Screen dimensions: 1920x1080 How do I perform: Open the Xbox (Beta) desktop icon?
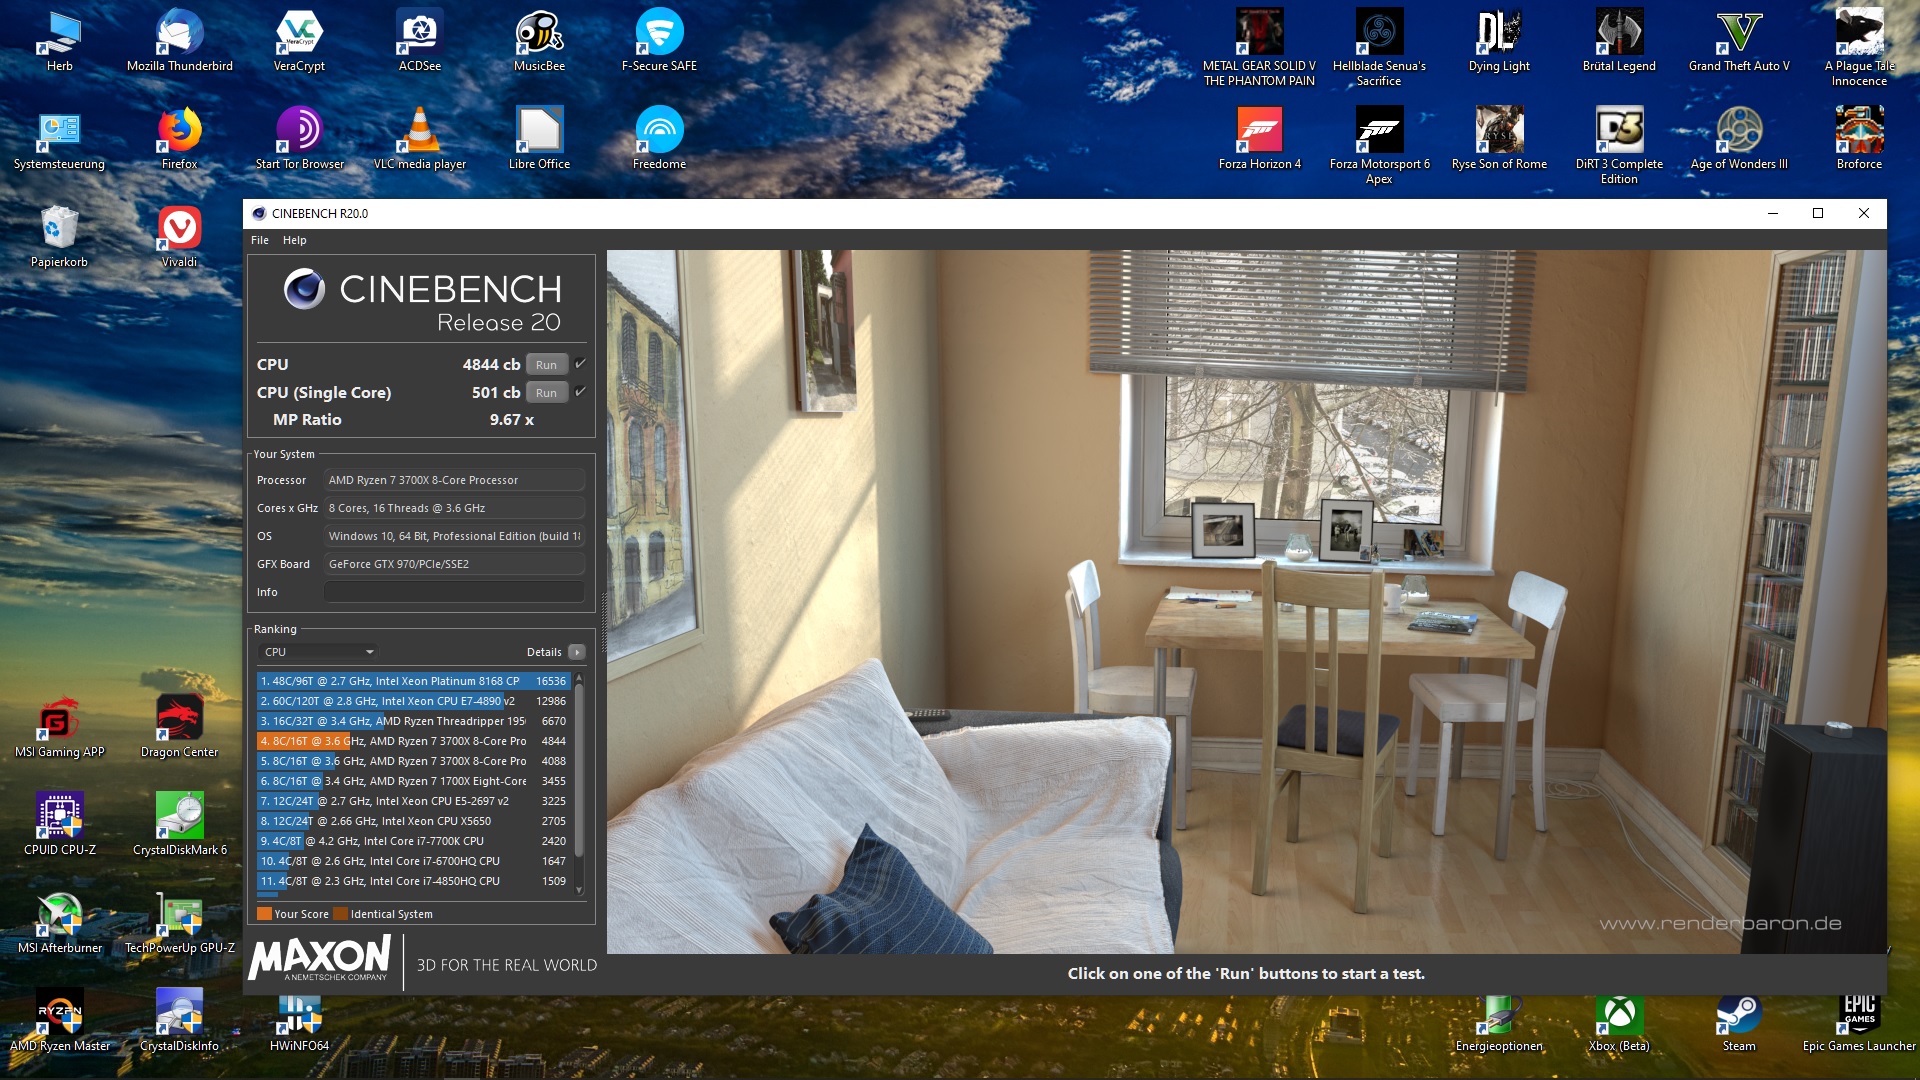[1619, 1022]
